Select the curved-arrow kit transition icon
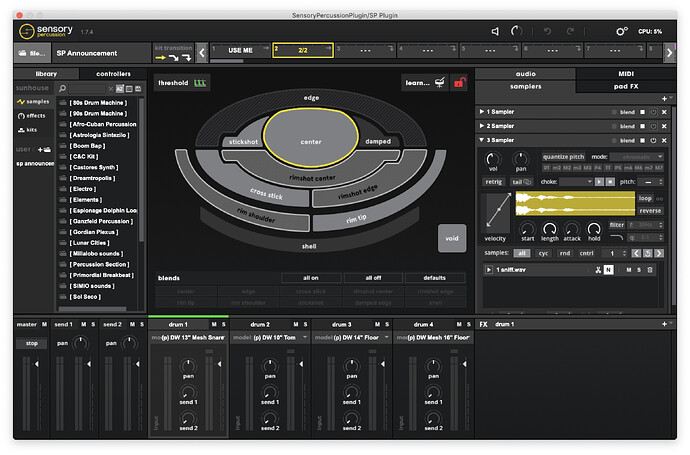 173,58
